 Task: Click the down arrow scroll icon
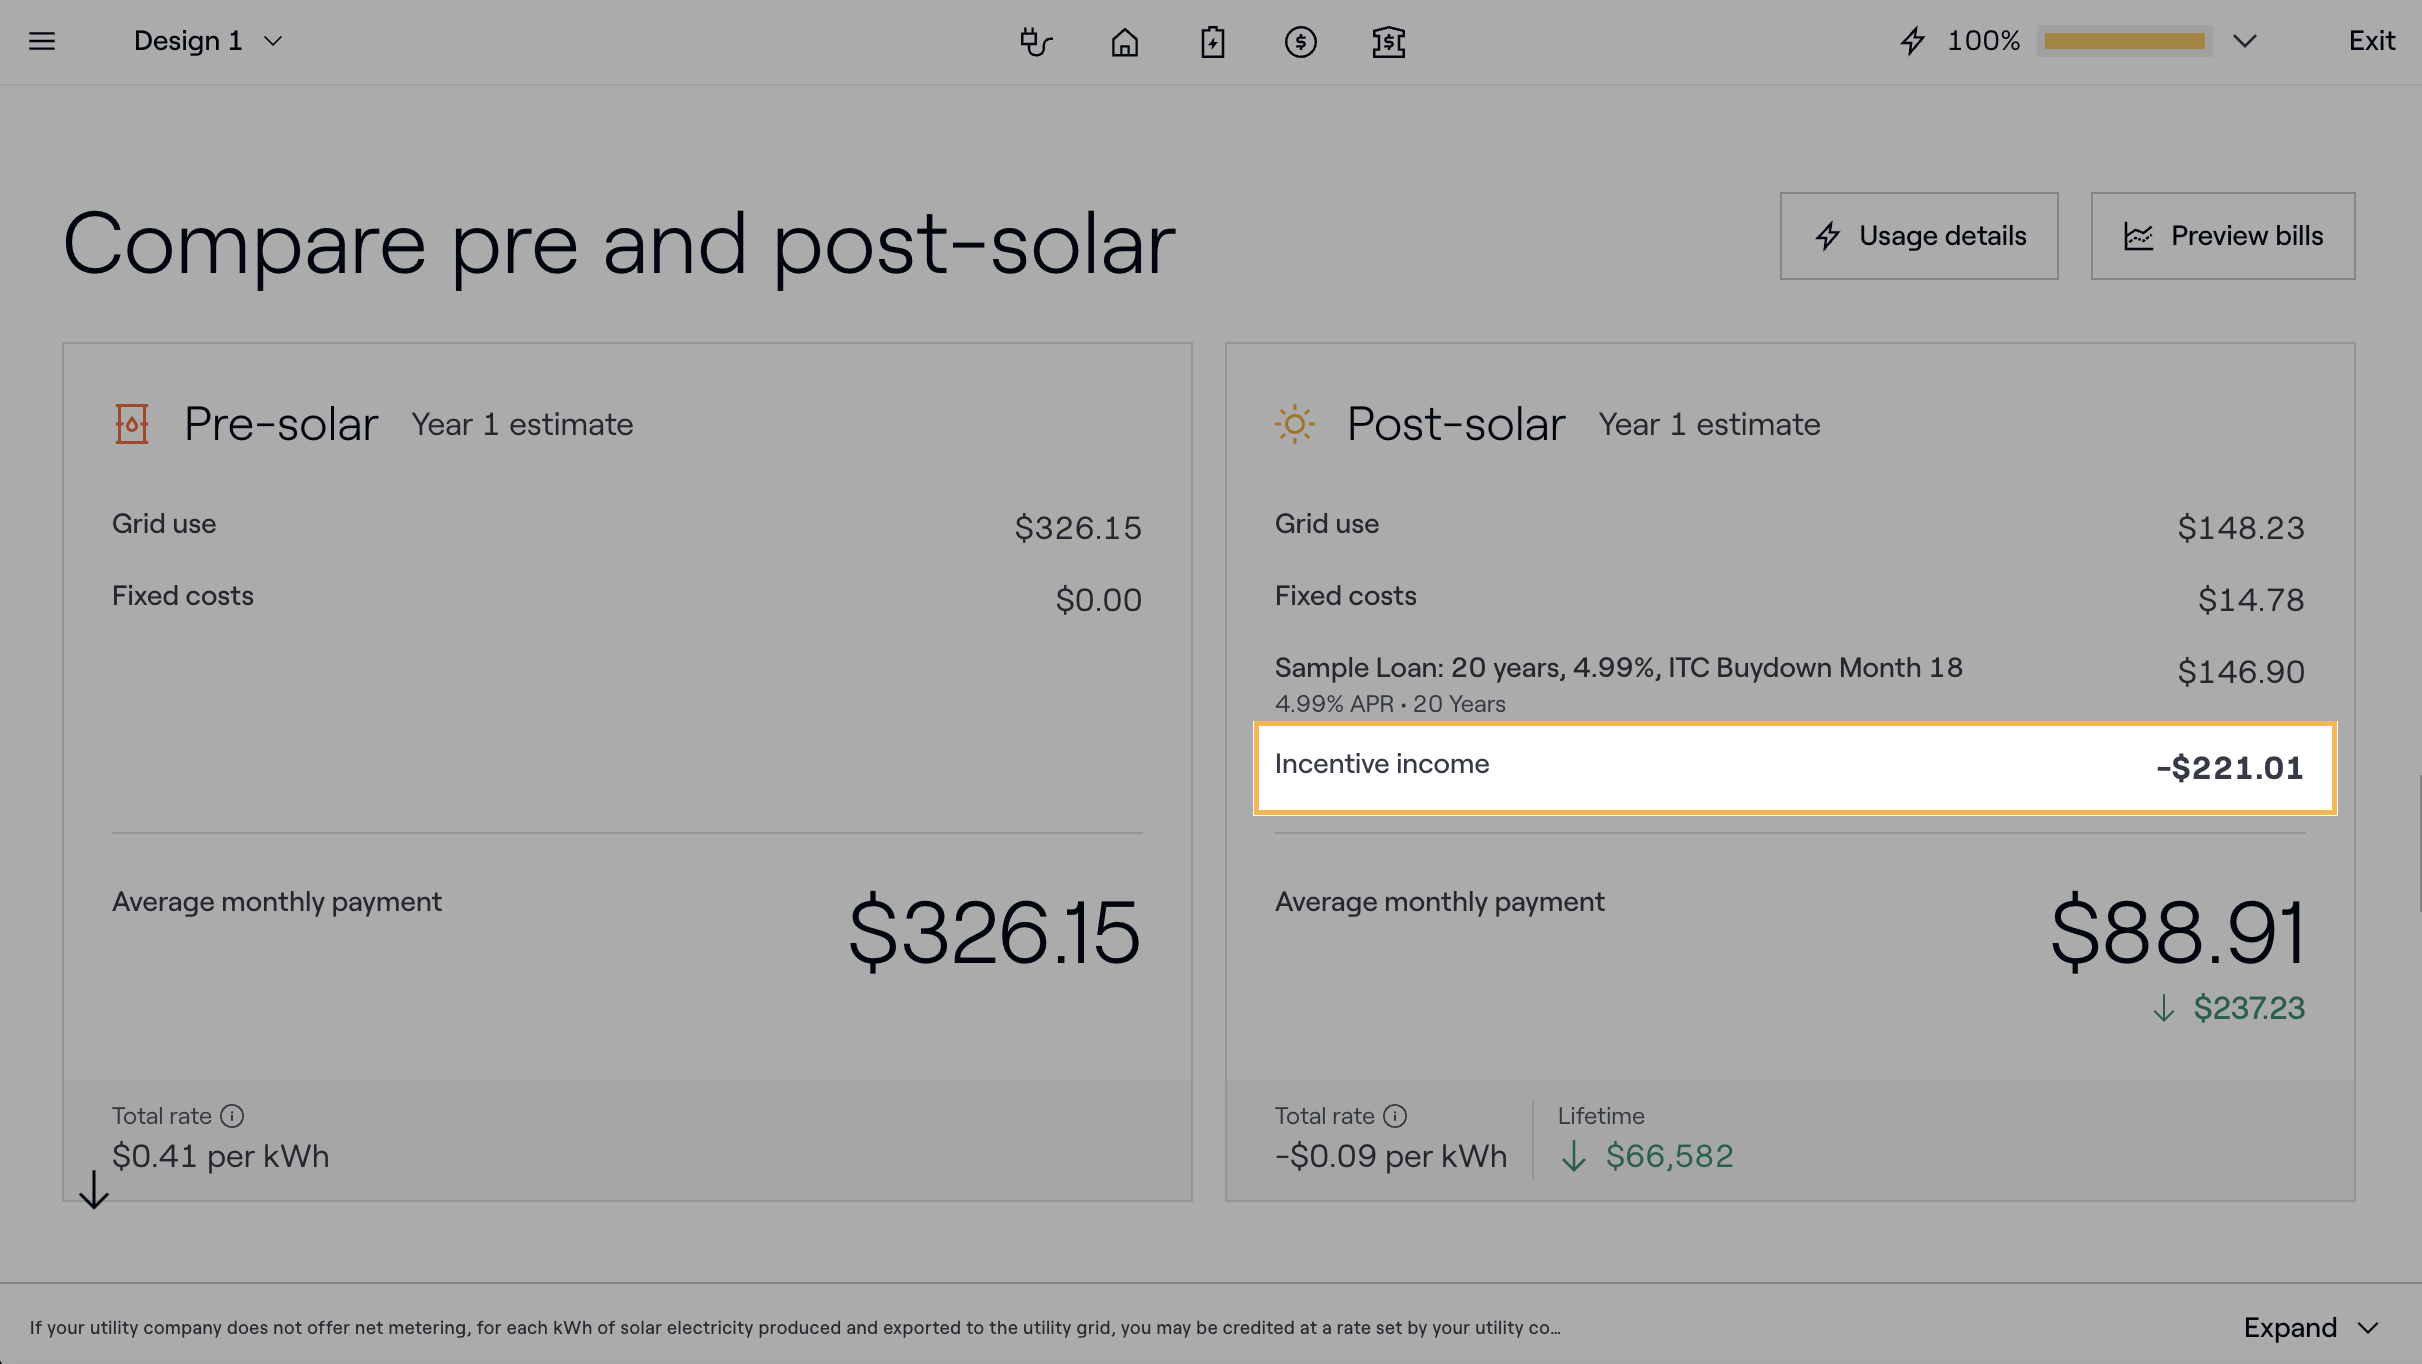coord(94,1190)
